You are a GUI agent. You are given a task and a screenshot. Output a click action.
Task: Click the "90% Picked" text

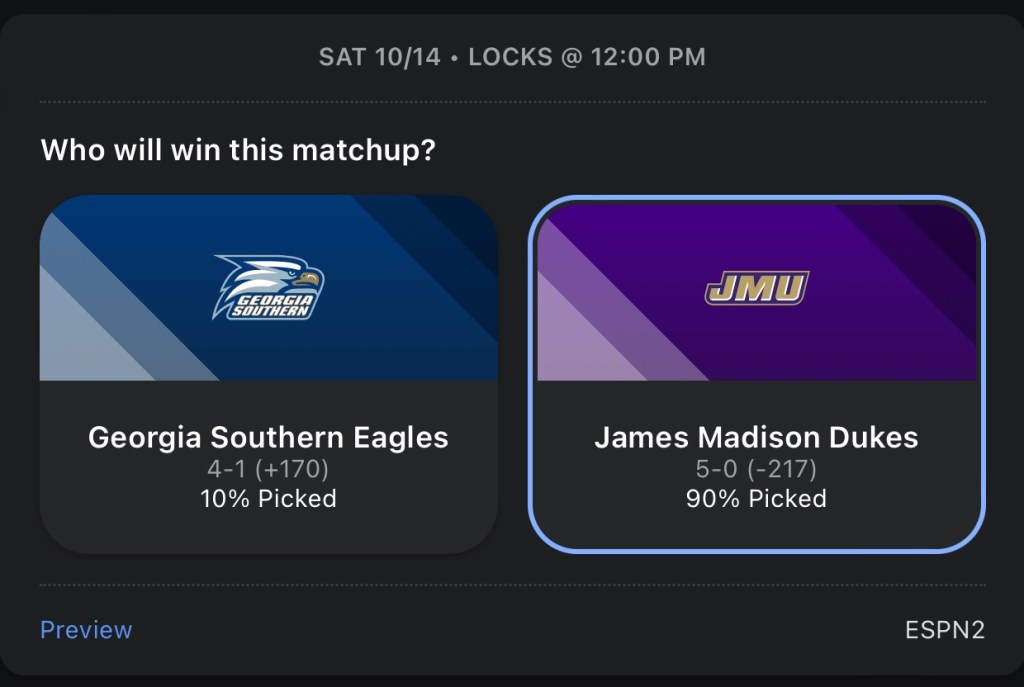(x=756, y=498)
